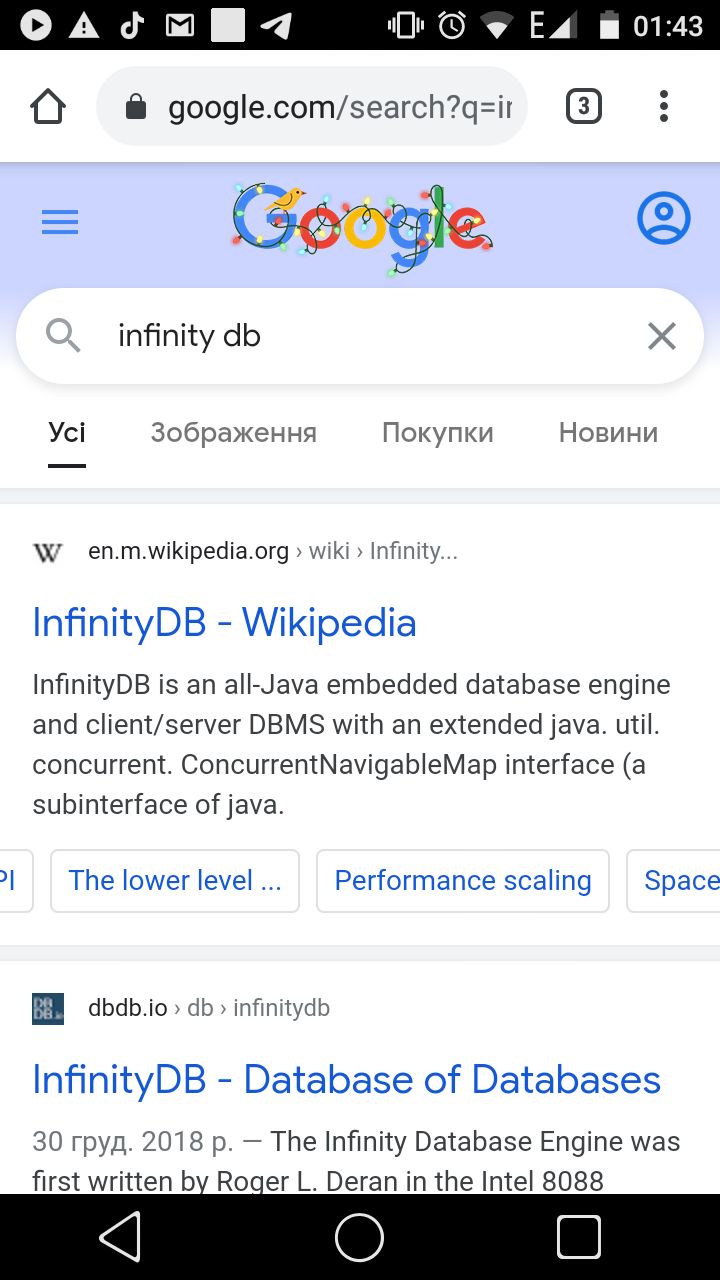Open Chrome three-dot overflow menu
The height and width of the screenshot is (1280, 720).
[x=663, y=106]
